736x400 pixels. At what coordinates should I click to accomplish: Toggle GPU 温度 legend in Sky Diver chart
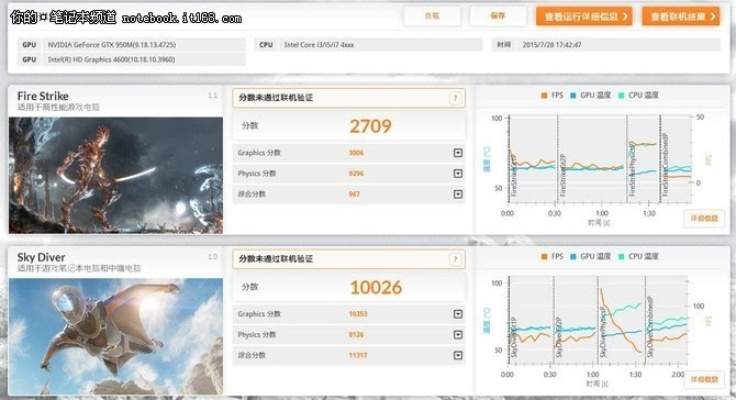(590, 256)
